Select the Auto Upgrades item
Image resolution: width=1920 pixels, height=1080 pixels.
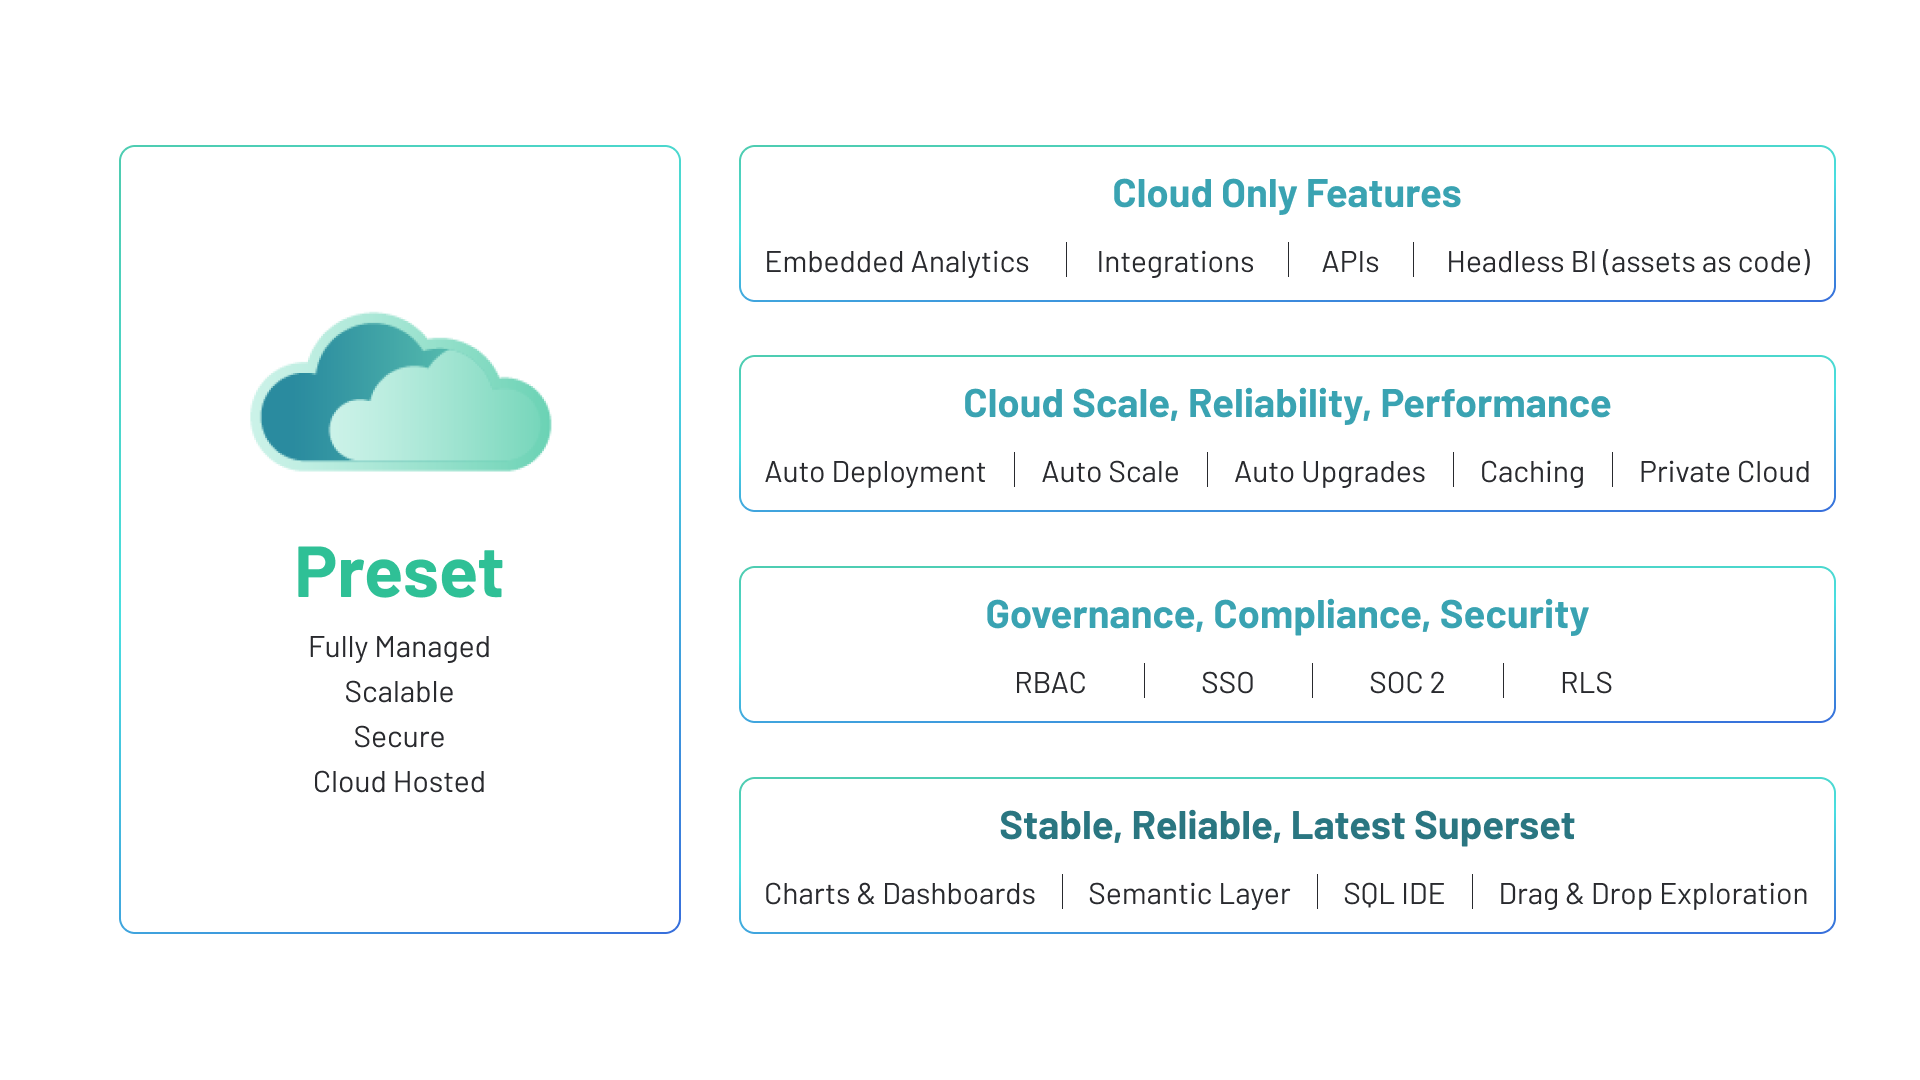tap(1329, 471)
